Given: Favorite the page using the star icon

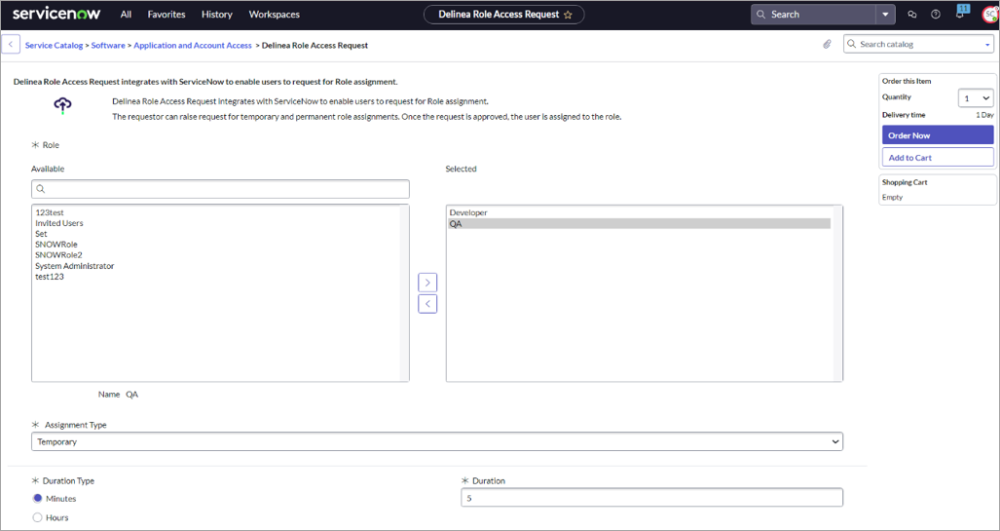Looking at the screenshot, I should (x=568, y=15).
